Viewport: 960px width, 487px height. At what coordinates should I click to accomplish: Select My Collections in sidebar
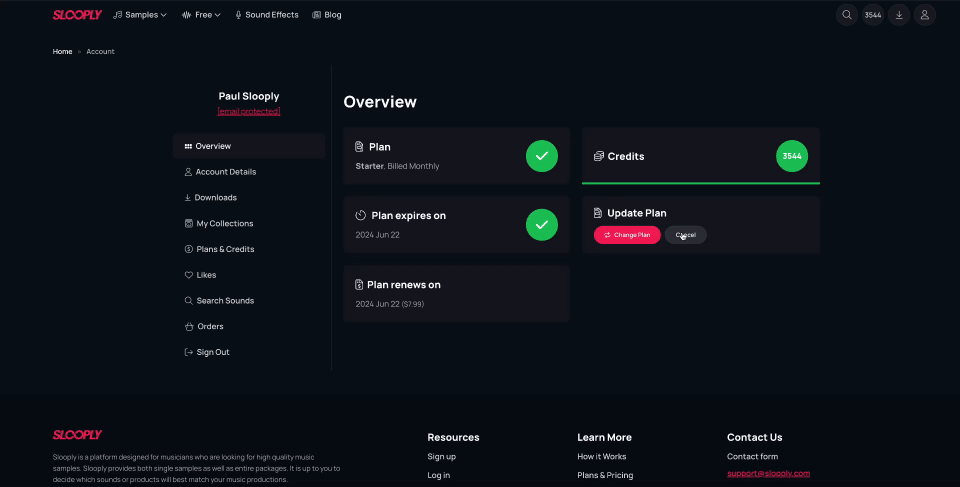[224, 224]
